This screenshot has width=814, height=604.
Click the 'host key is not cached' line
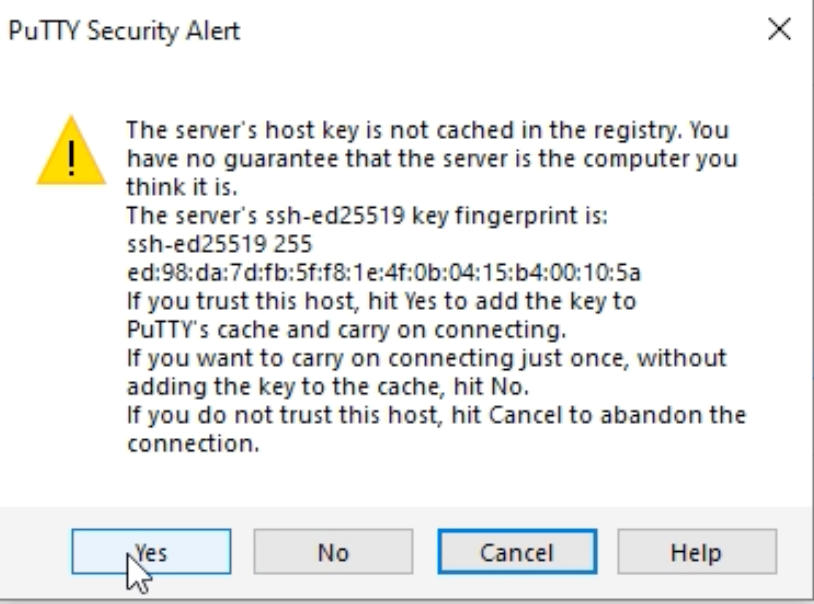[x=428, y=130]
